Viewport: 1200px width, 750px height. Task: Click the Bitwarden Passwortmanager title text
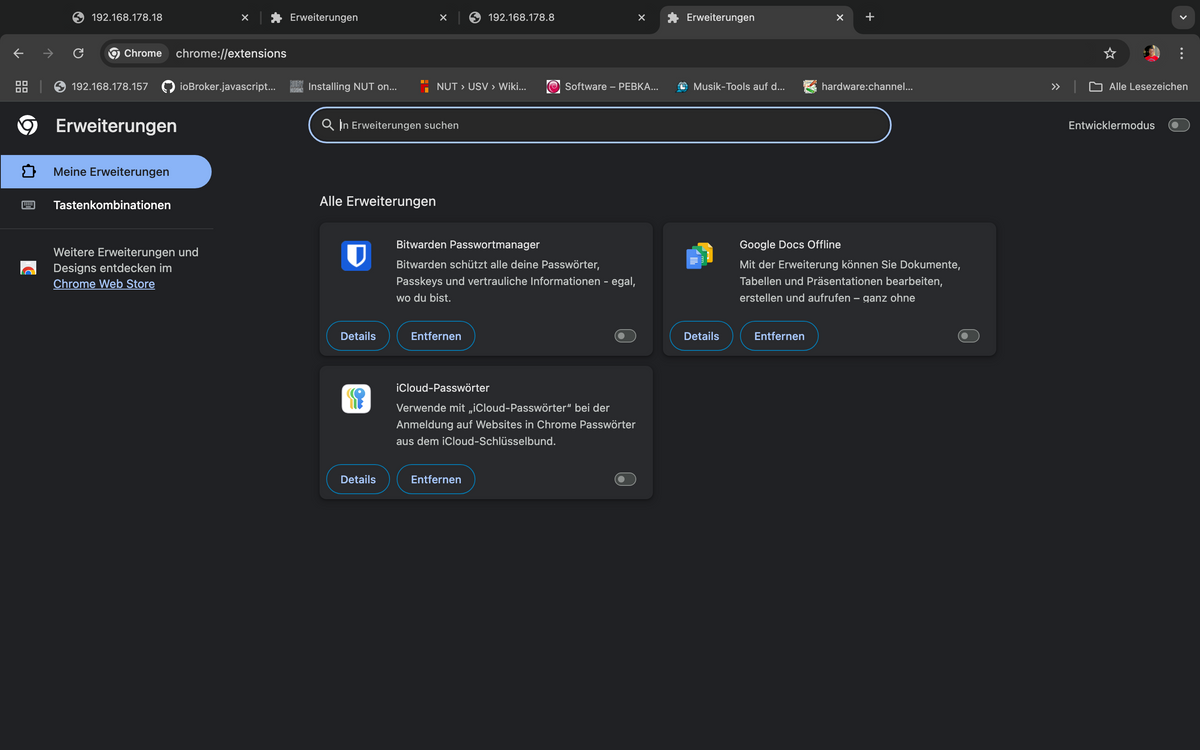tap(468, 244)
